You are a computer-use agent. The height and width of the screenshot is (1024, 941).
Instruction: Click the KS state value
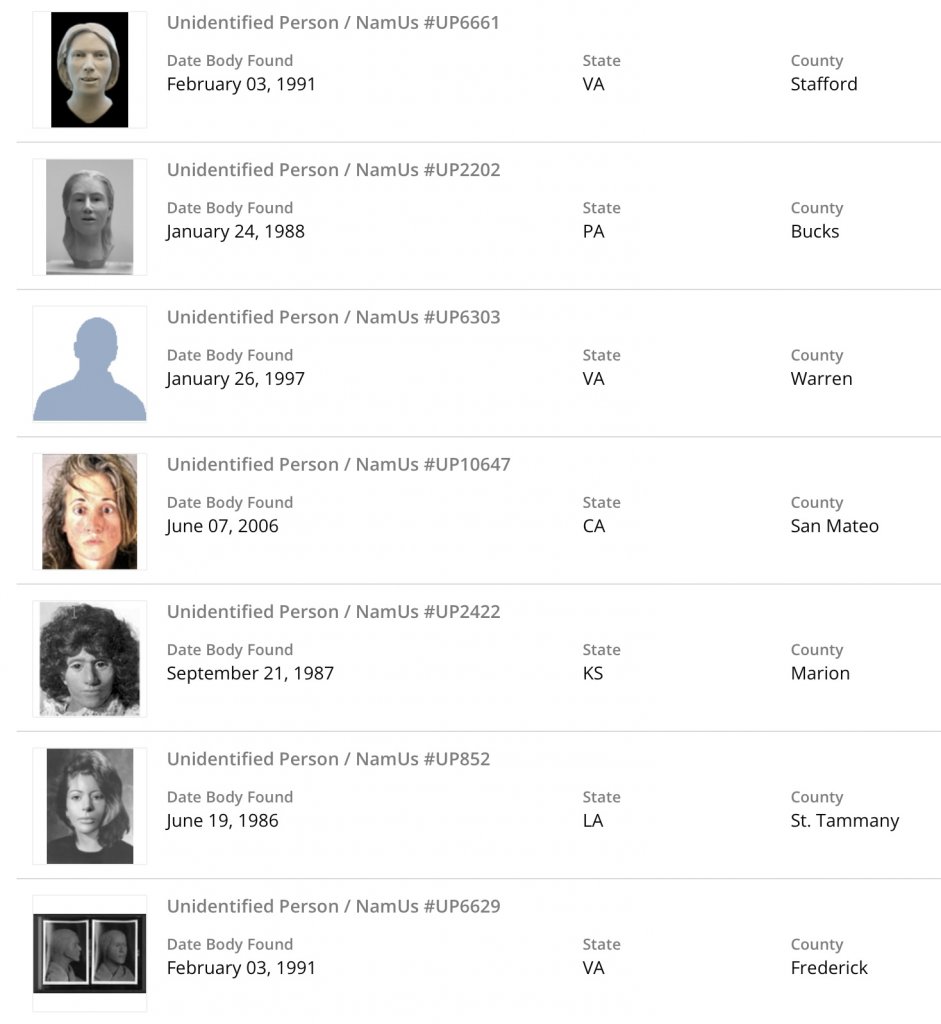point(593,673)
